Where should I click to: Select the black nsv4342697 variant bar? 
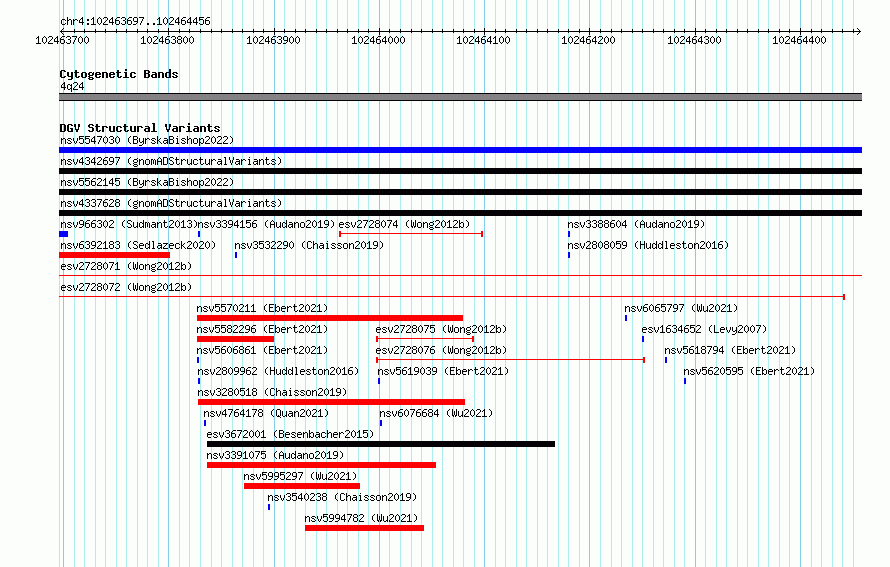pyautogui.click(x=460, y=171)
